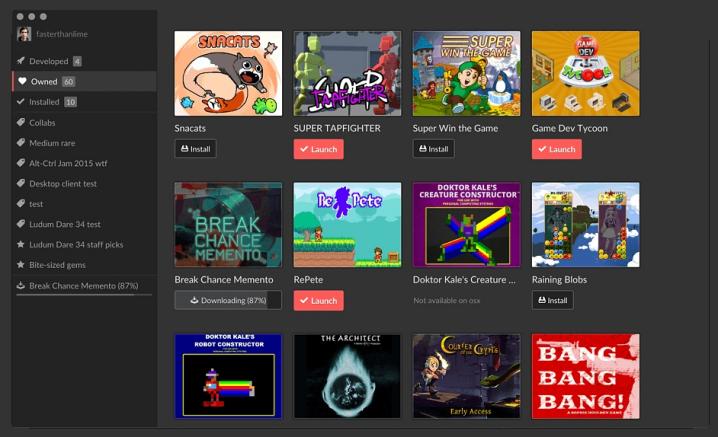
Task: Select the heart icon next to Owned
Action: (x=22, y=81)
